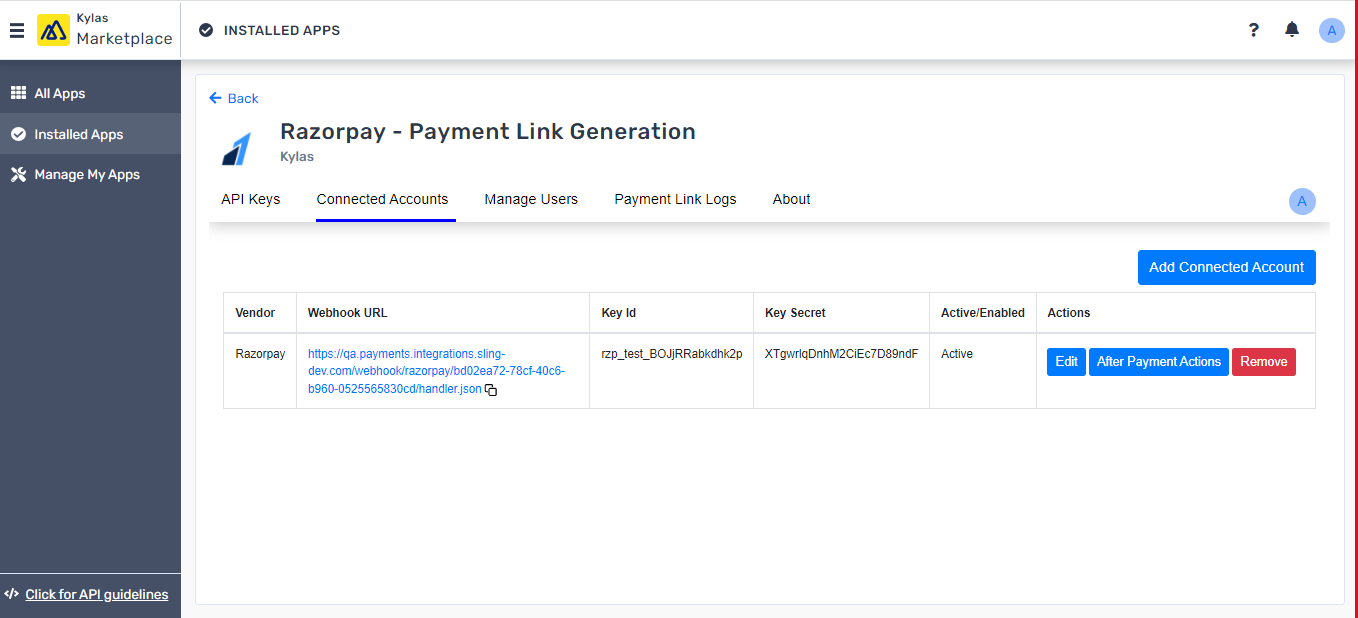This screenshot has height=618, width=1358.
Task: Copy the webhook URL with copy icon
Action: pos(491,390)
